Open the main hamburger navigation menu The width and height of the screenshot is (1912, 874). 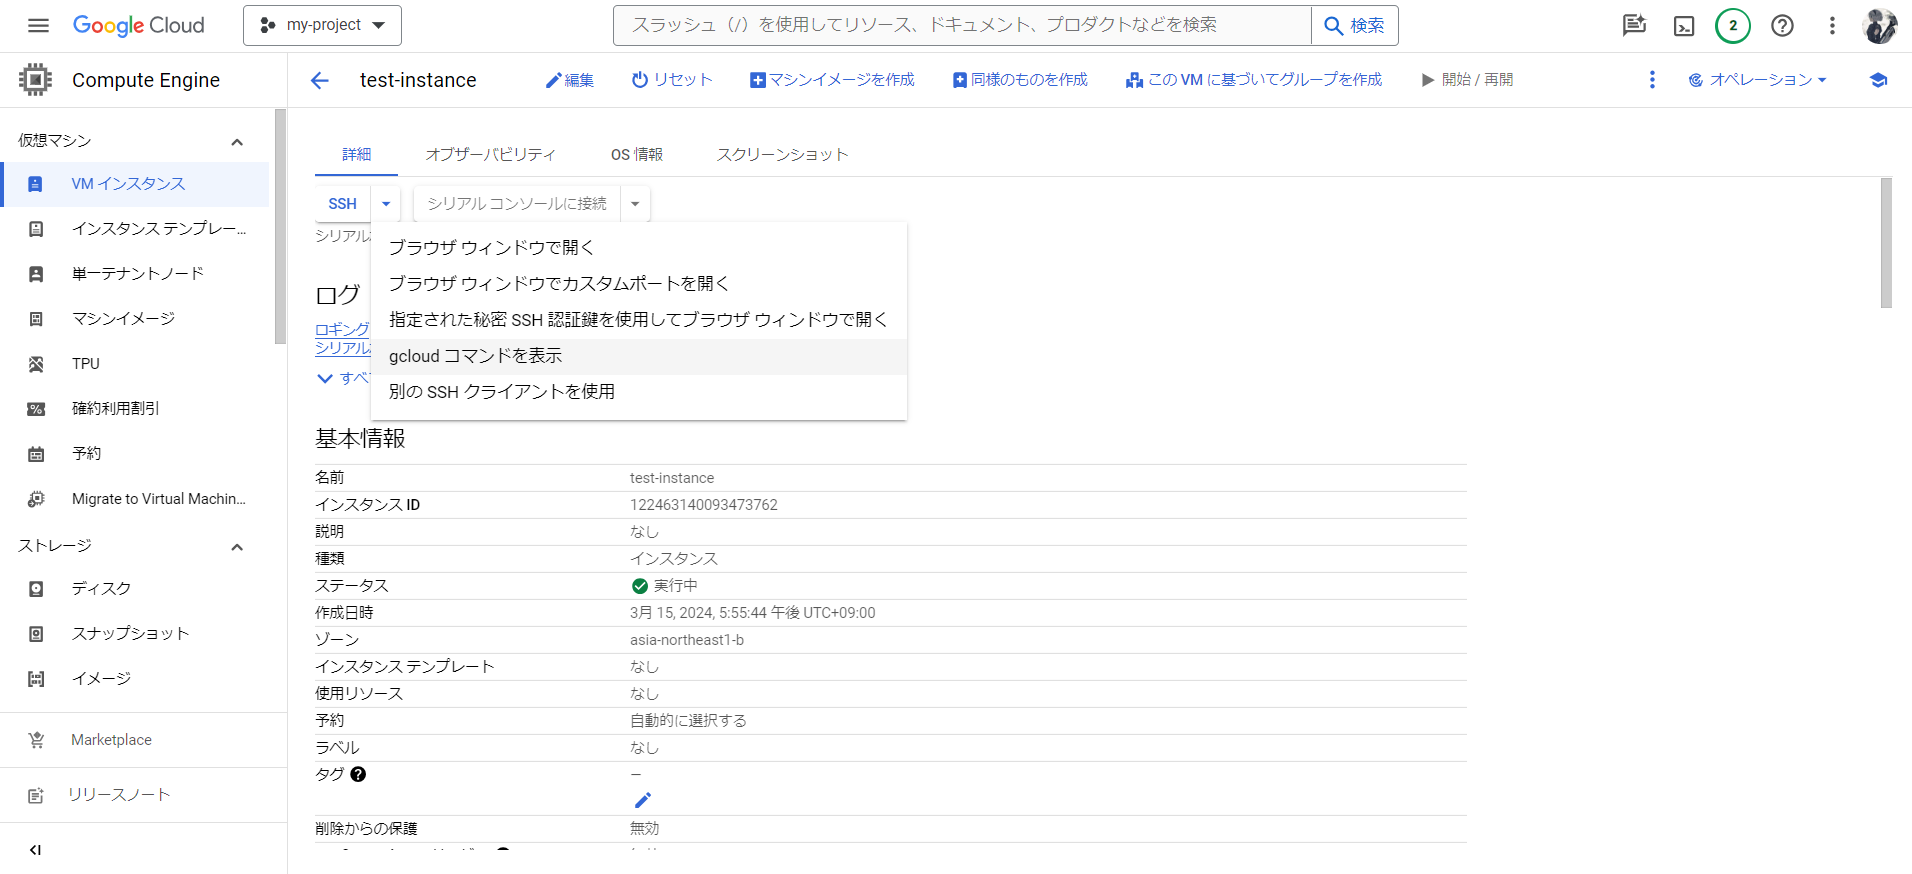point(38,25)
